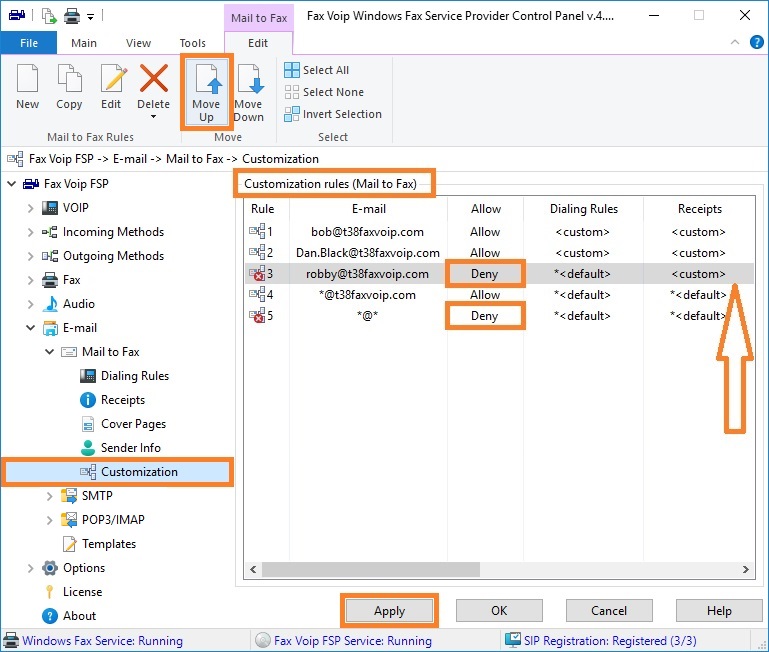Click the Copy rule icon
This screenshot has height=652, width=769.
(69, 78)
